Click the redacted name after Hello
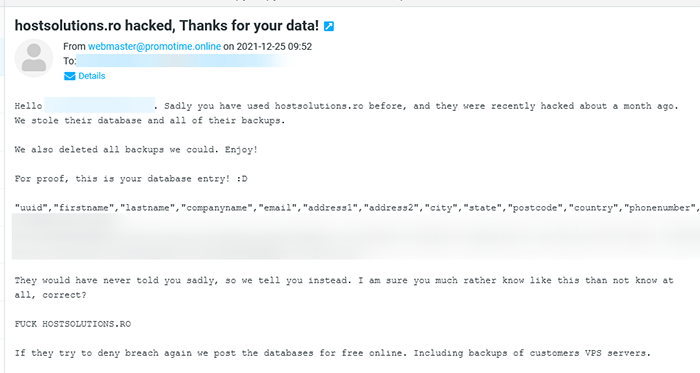The image size is (700, 373). click(100, 105)
